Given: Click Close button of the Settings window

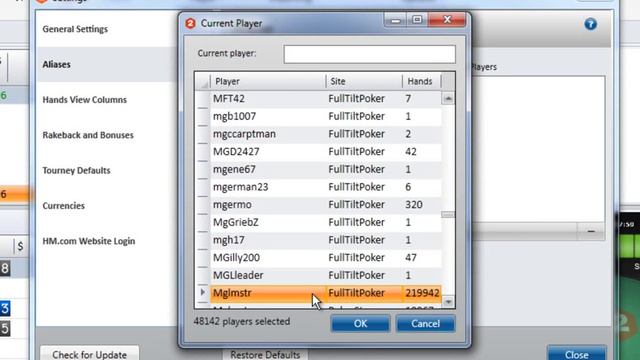Looking at the screenshot, I should tap(576, 354).
